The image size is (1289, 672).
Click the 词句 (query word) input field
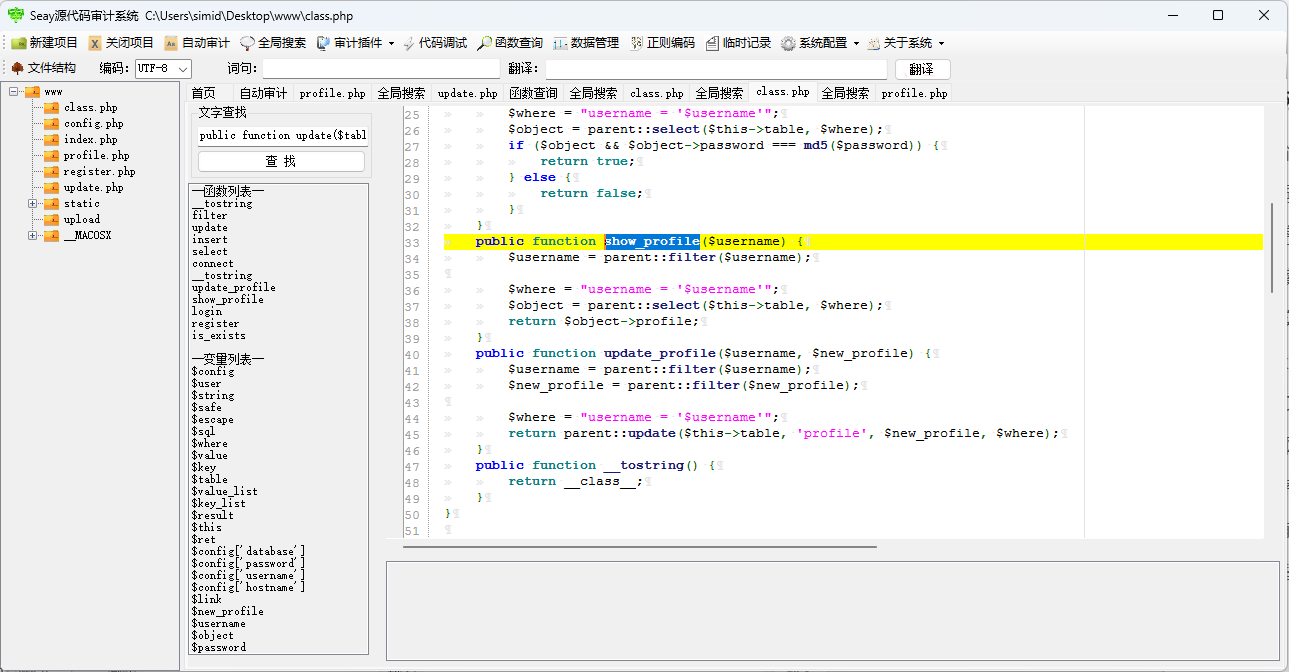(381, 69)
